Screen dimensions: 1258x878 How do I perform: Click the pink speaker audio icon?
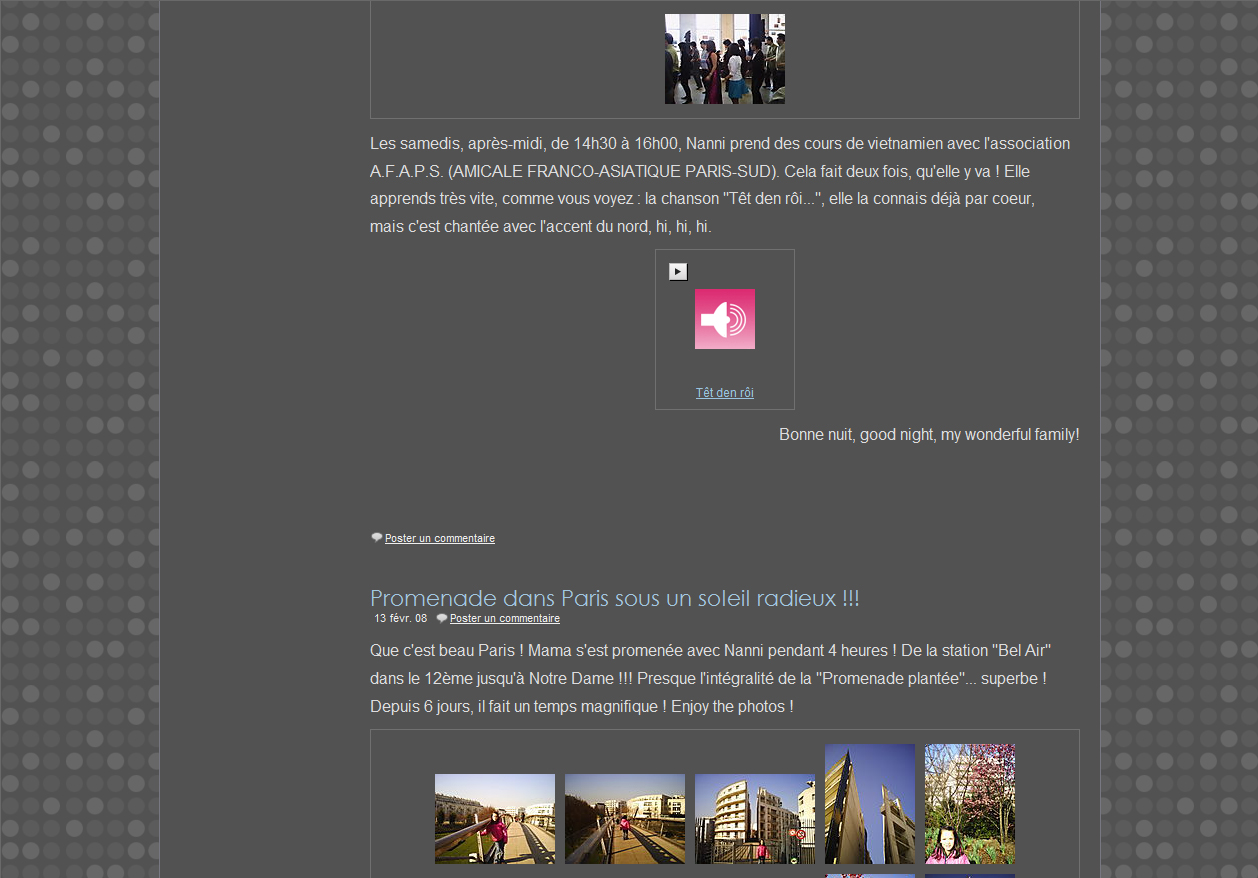pyautogui.click(x=724, y=319)
